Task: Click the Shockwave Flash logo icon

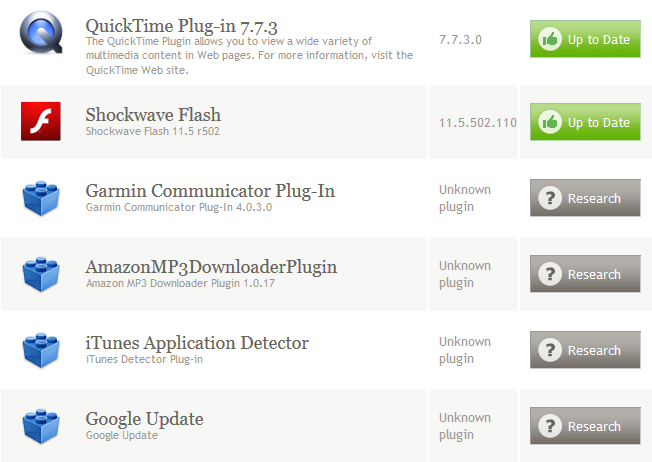Action: pos(40,122)
